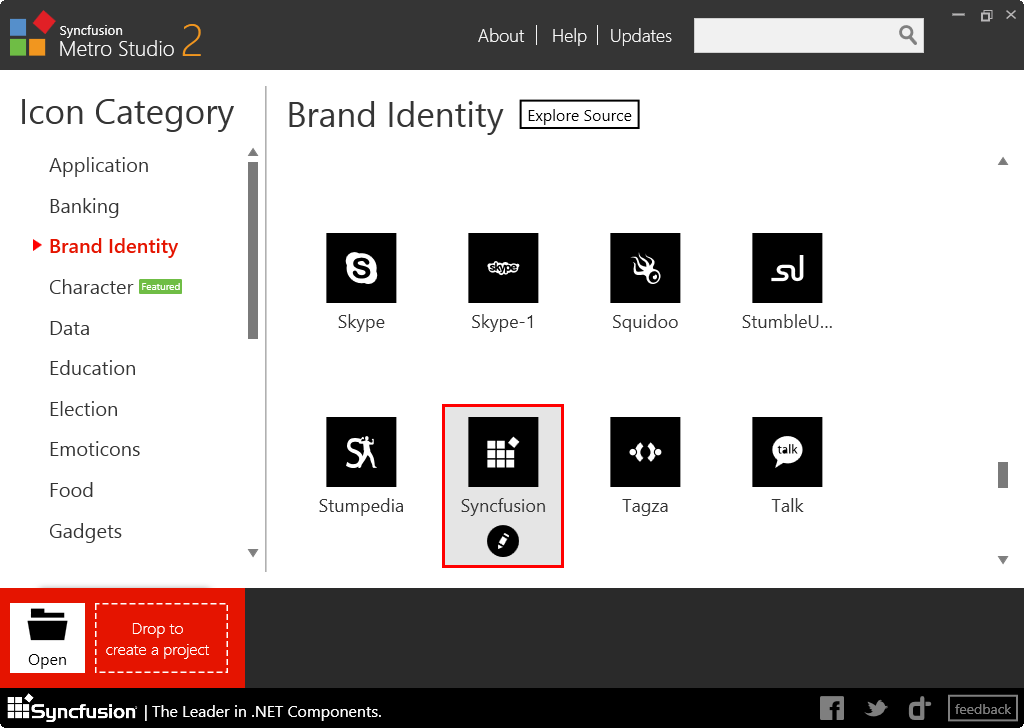Select the Election category
Viewport: 1024px width, 728px height.
84,409
